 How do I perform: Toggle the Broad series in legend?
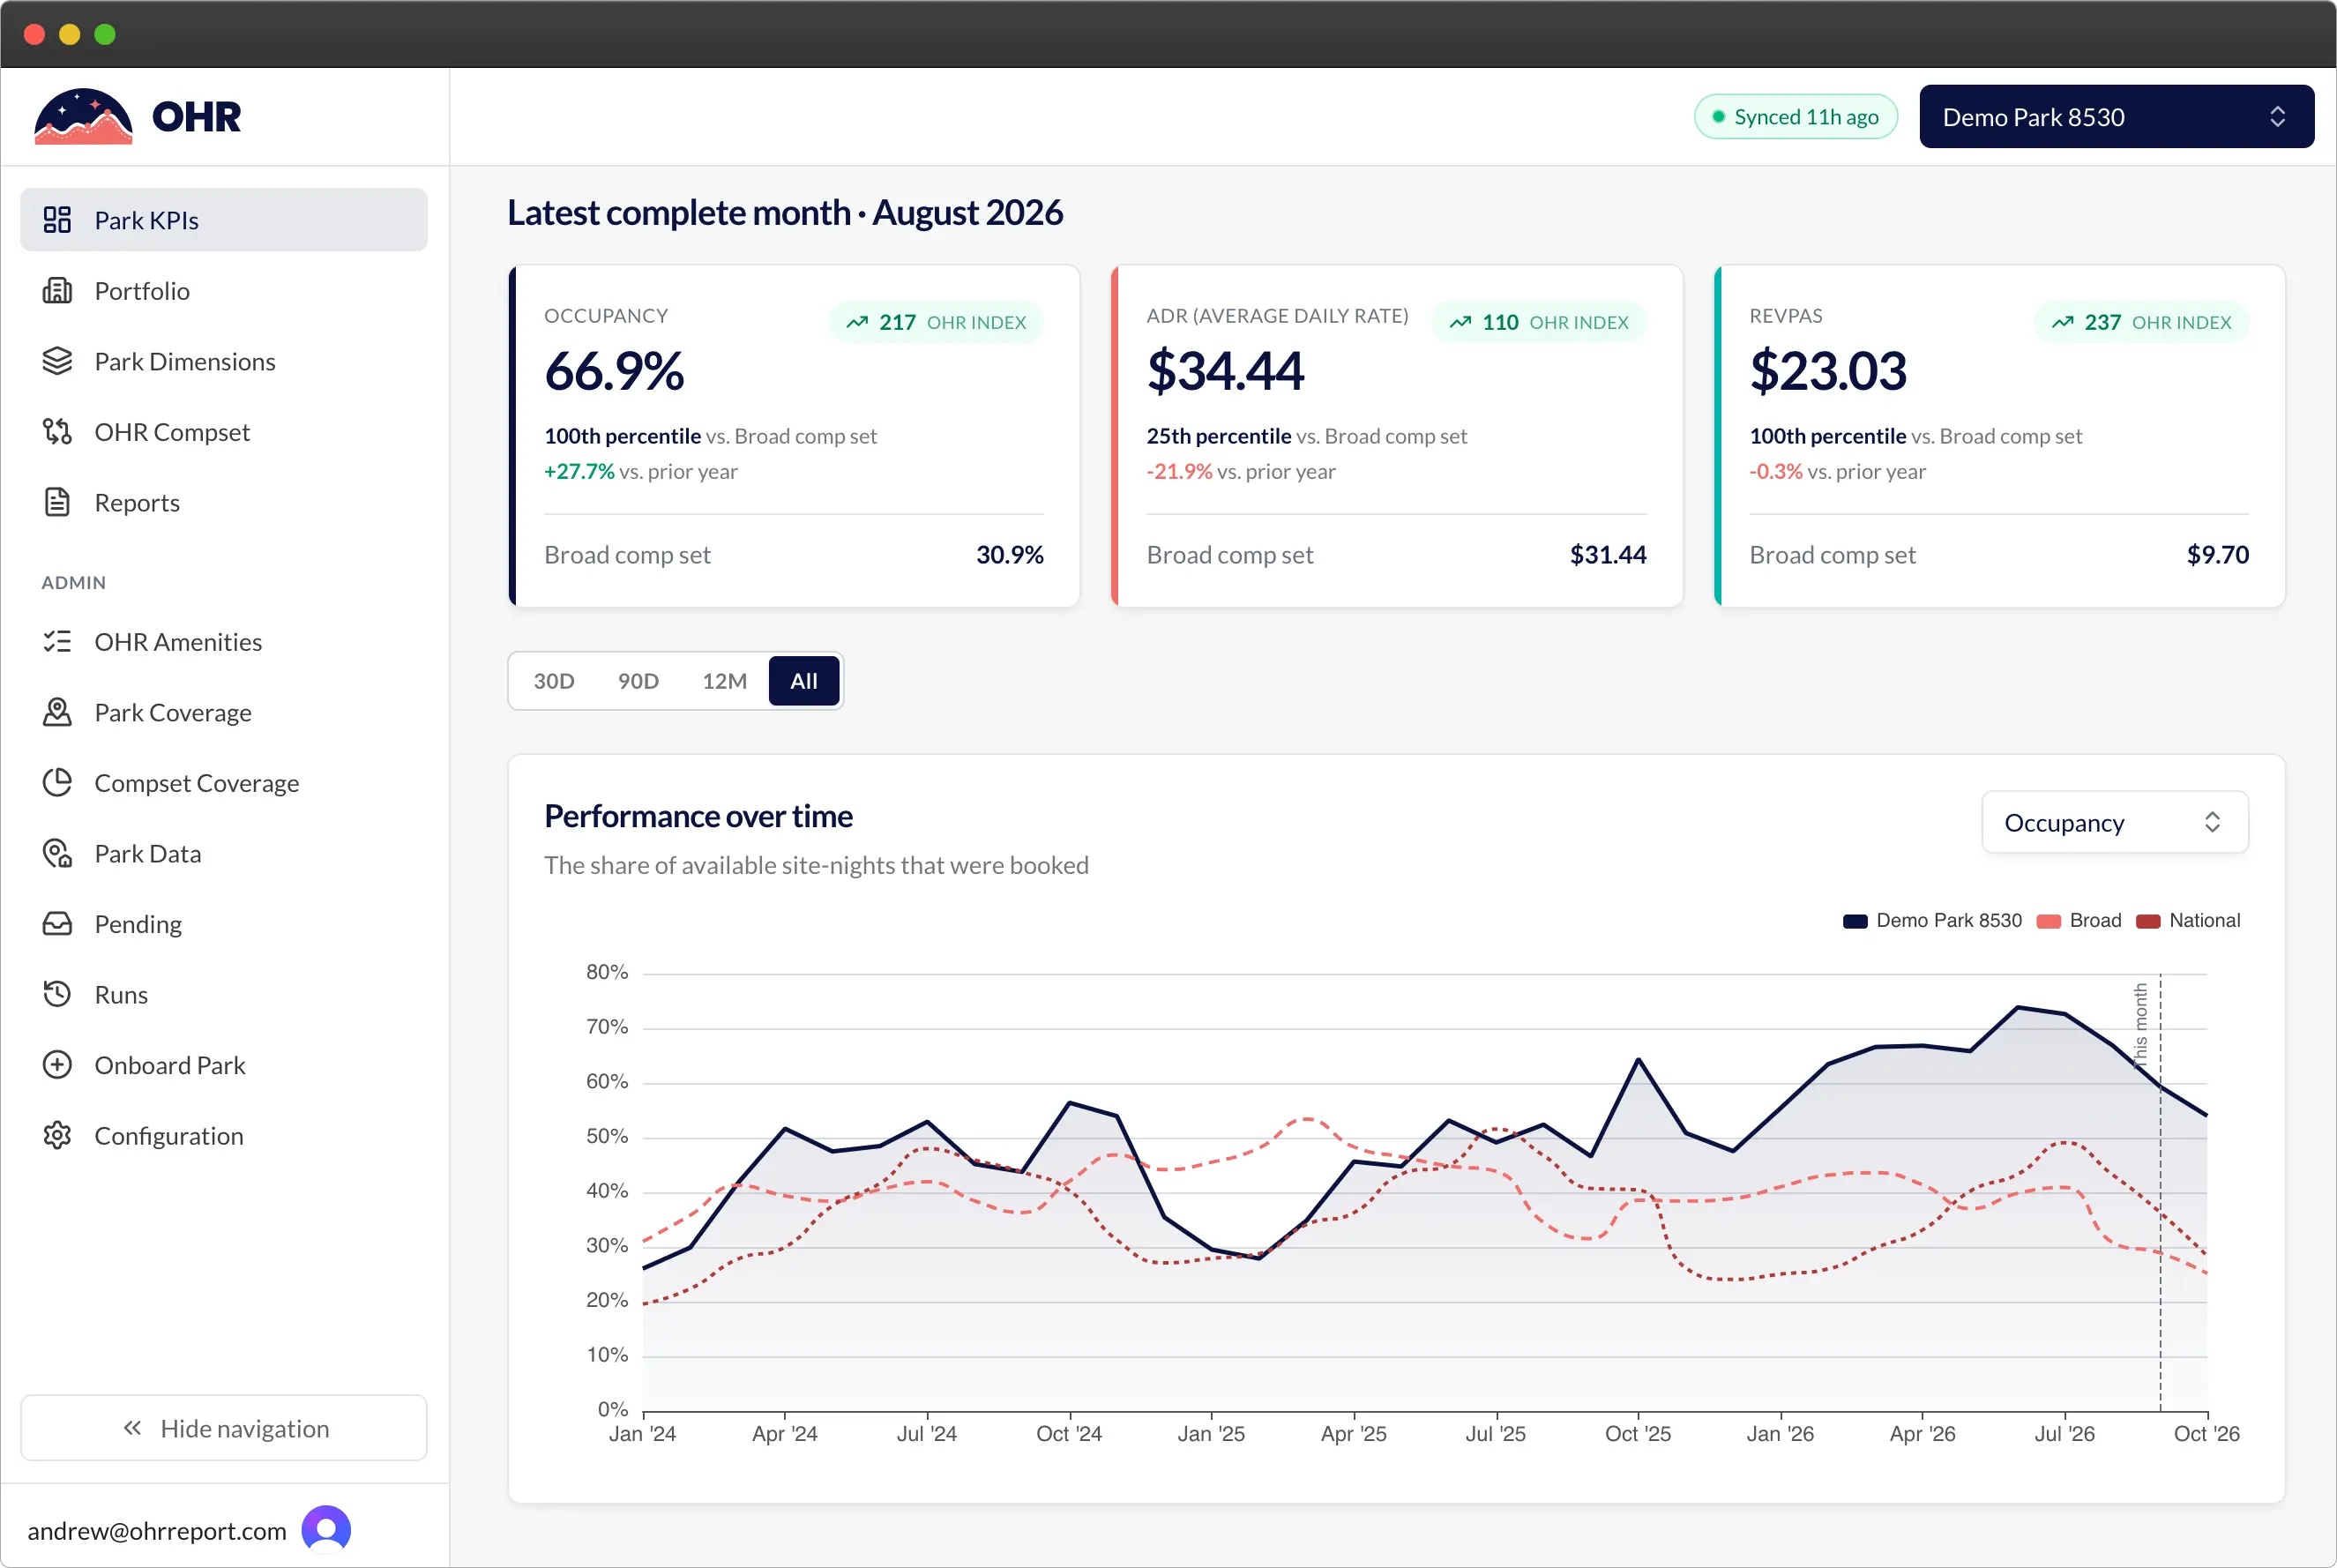click(x=2078, y=921)
